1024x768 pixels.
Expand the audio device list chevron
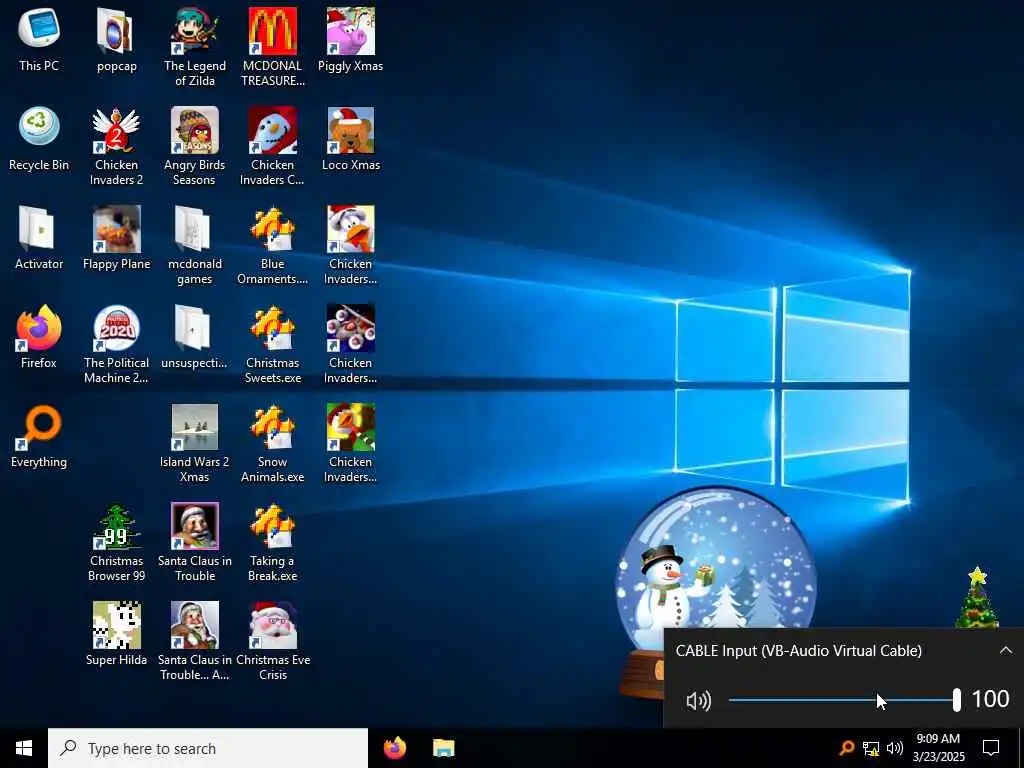point(1005,650)
